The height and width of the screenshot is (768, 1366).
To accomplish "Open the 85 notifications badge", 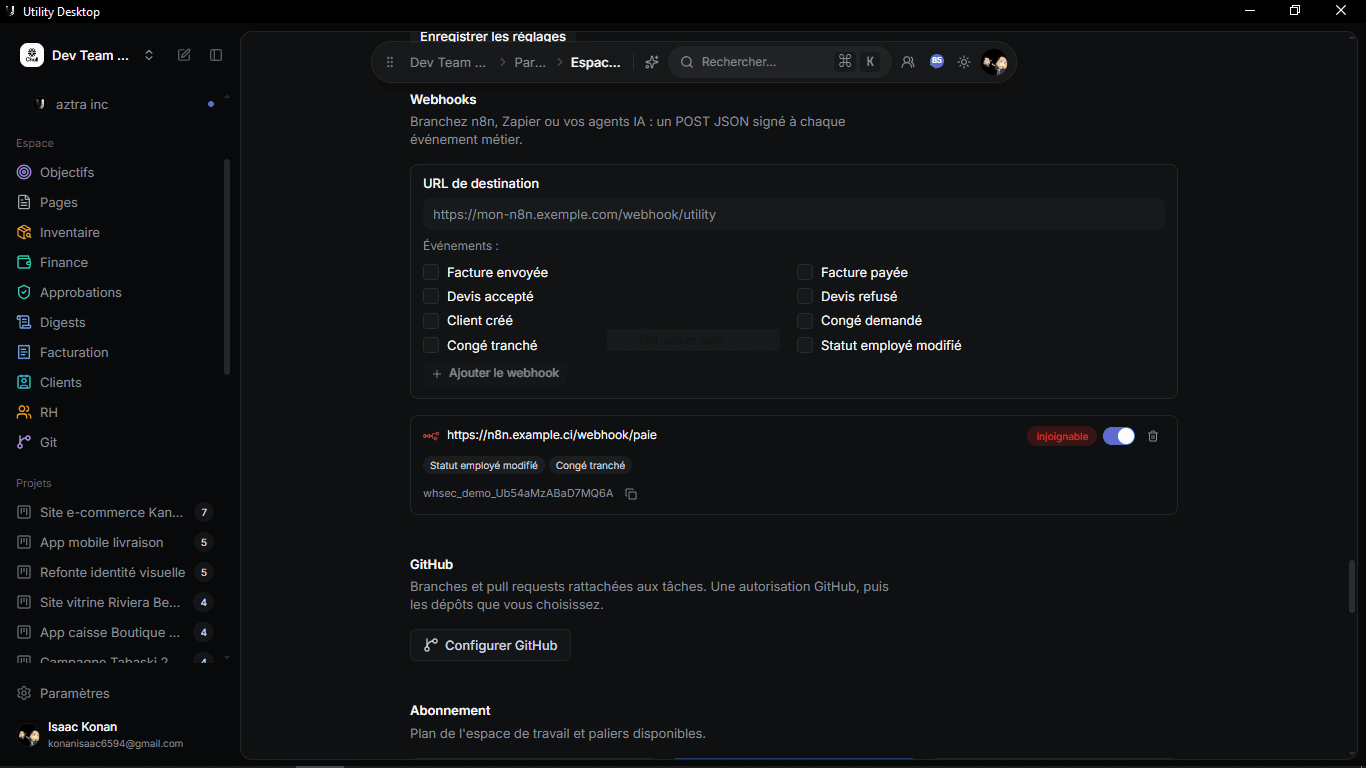I will [937, 61].
